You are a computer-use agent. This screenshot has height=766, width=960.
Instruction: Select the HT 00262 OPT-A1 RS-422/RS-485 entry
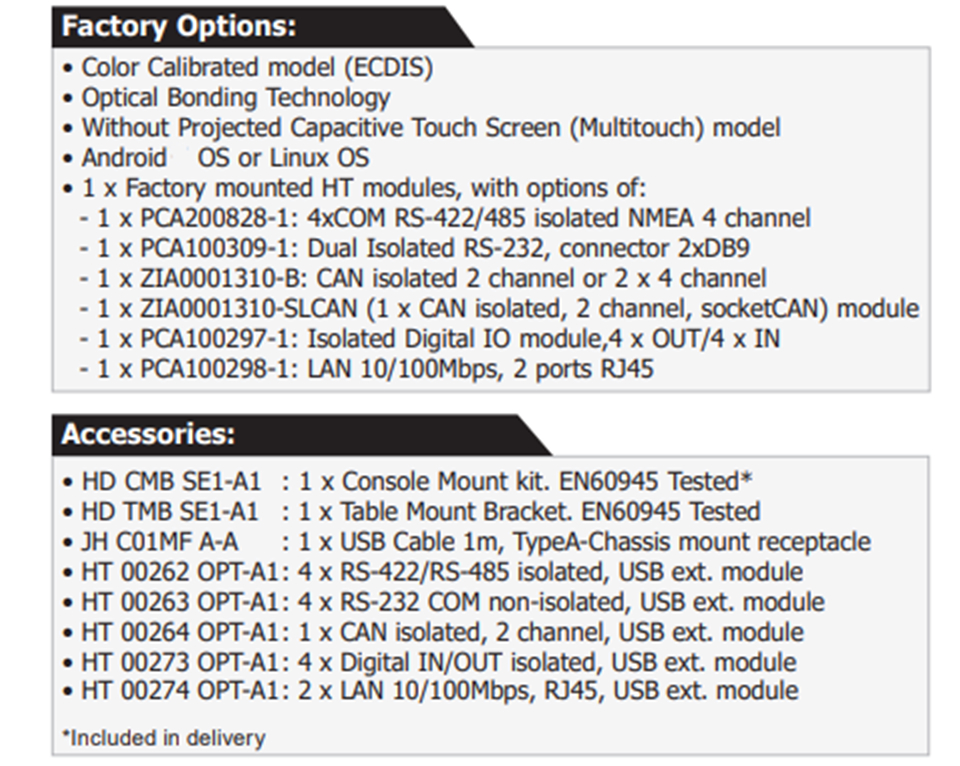pos(441,572)
